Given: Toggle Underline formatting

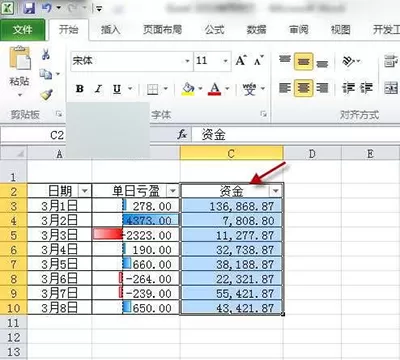Looking at the screenshot, I should pyautogui.click(x=117, y=89).
